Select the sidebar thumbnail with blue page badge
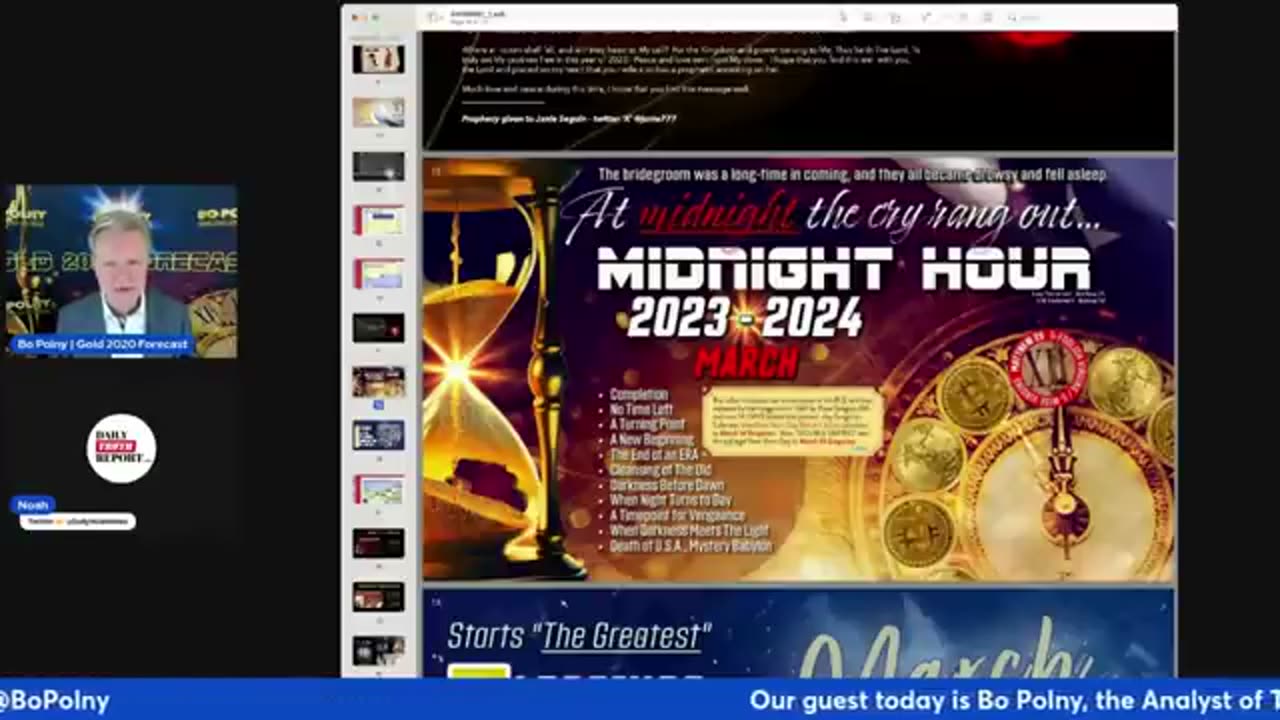 378,382
